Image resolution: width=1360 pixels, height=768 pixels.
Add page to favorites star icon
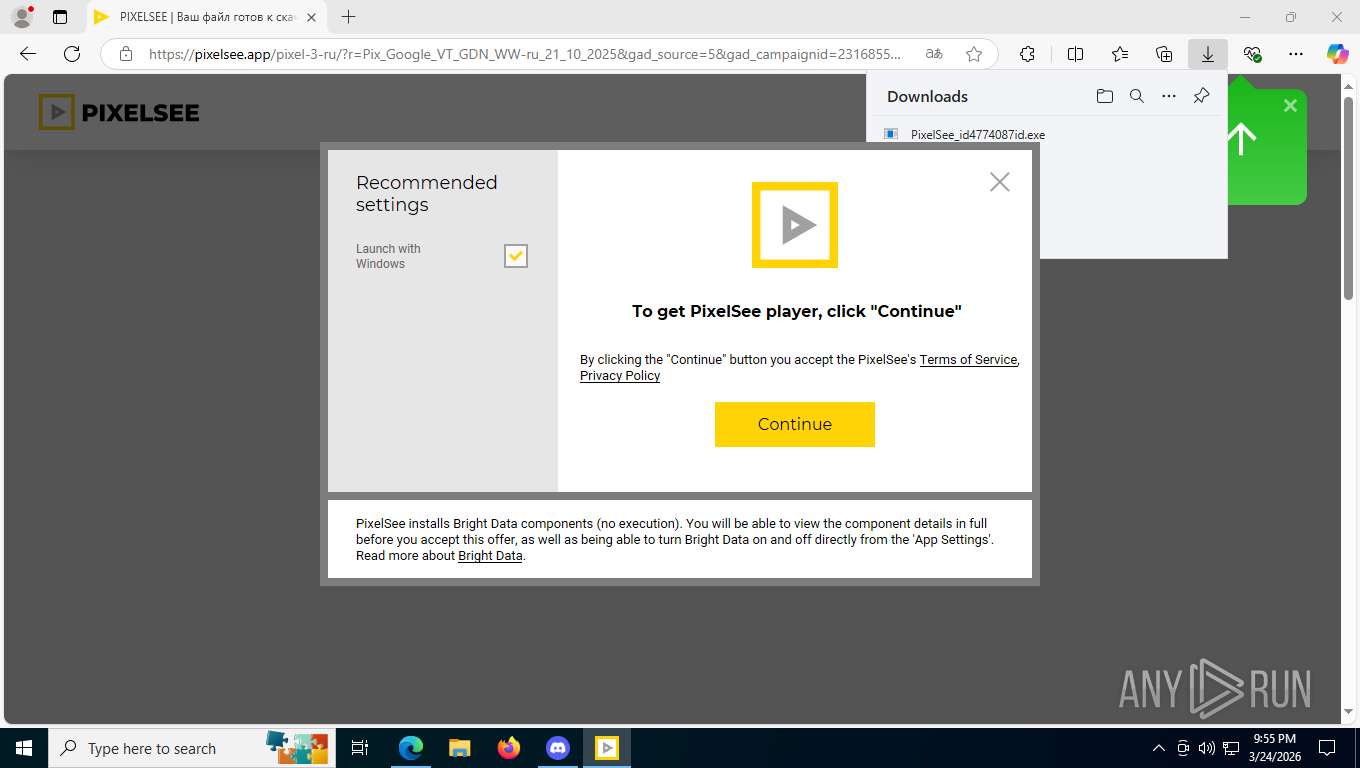coord(974,54)
